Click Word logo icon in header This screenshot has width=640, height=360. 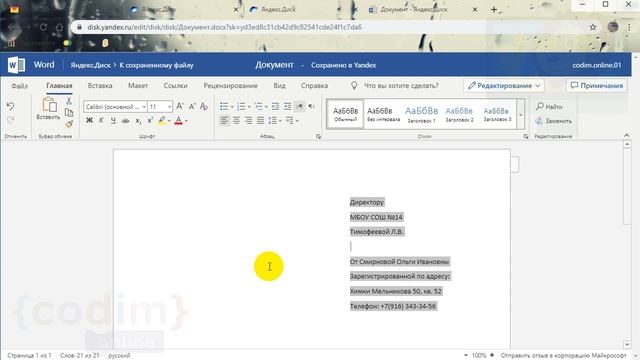point(16,65)
